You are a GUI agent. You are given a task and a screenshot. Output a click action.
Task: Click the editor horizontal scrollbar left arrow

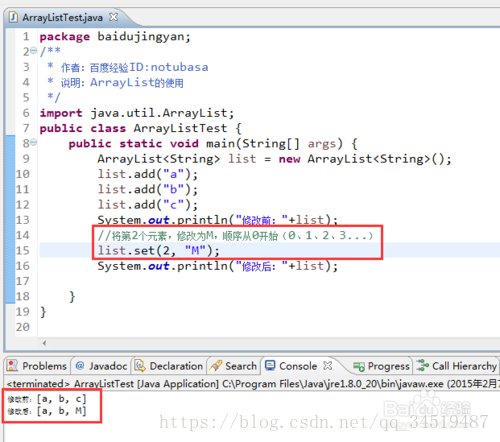pos(44,343)
